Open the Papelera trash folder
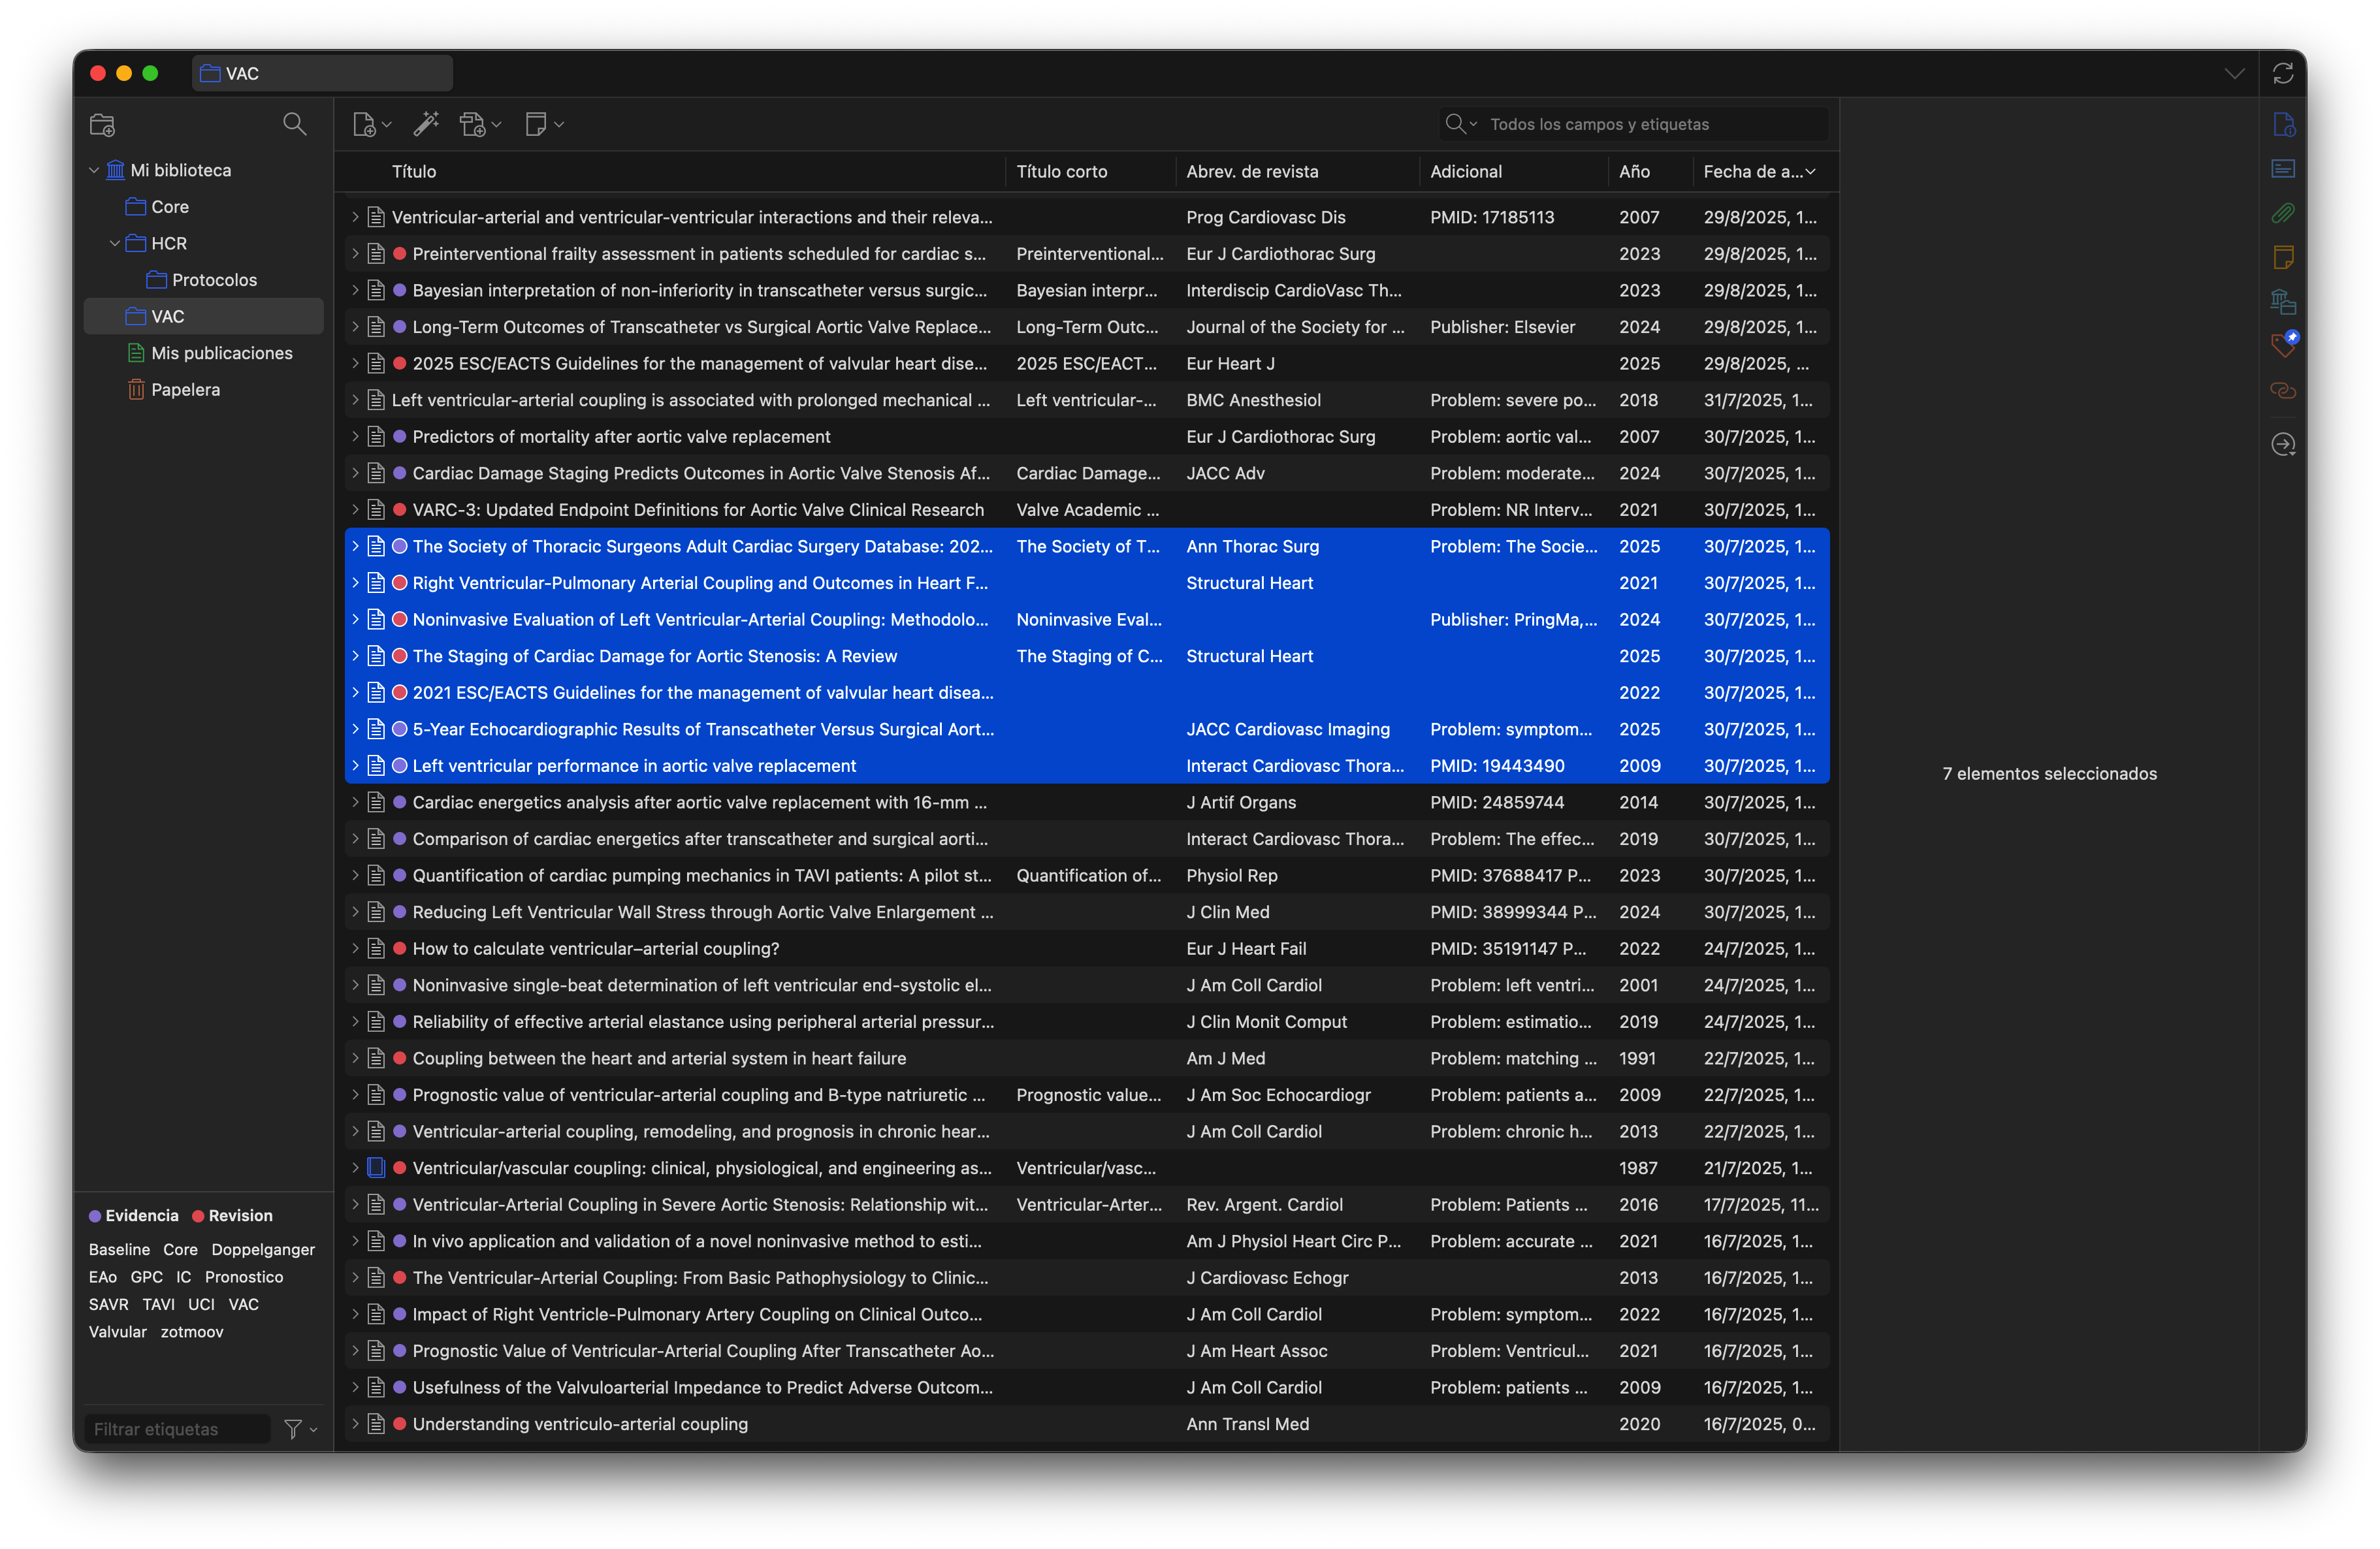The image size is (2380, 1549). [x=185, y=390]
